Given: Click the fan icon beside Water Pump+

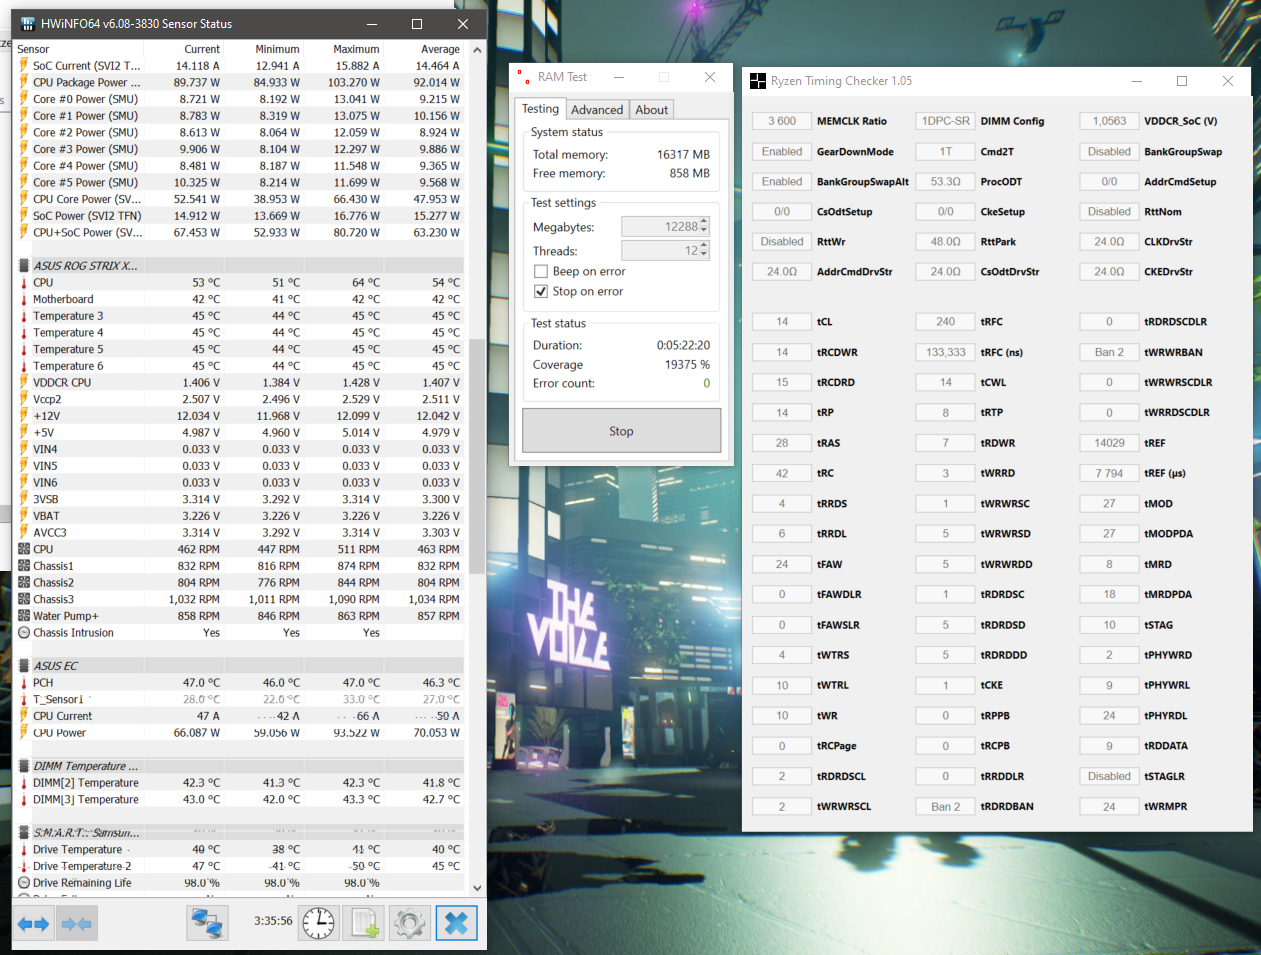Looking at the screenshot, I should [x=24, y=616].
